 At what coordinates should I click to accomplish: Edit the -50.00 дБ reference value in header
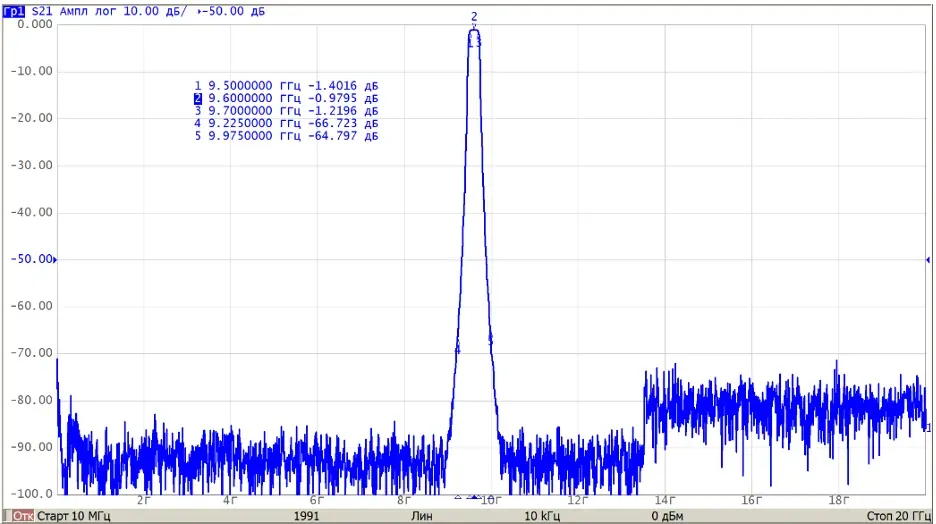click(x=233, y=11)
